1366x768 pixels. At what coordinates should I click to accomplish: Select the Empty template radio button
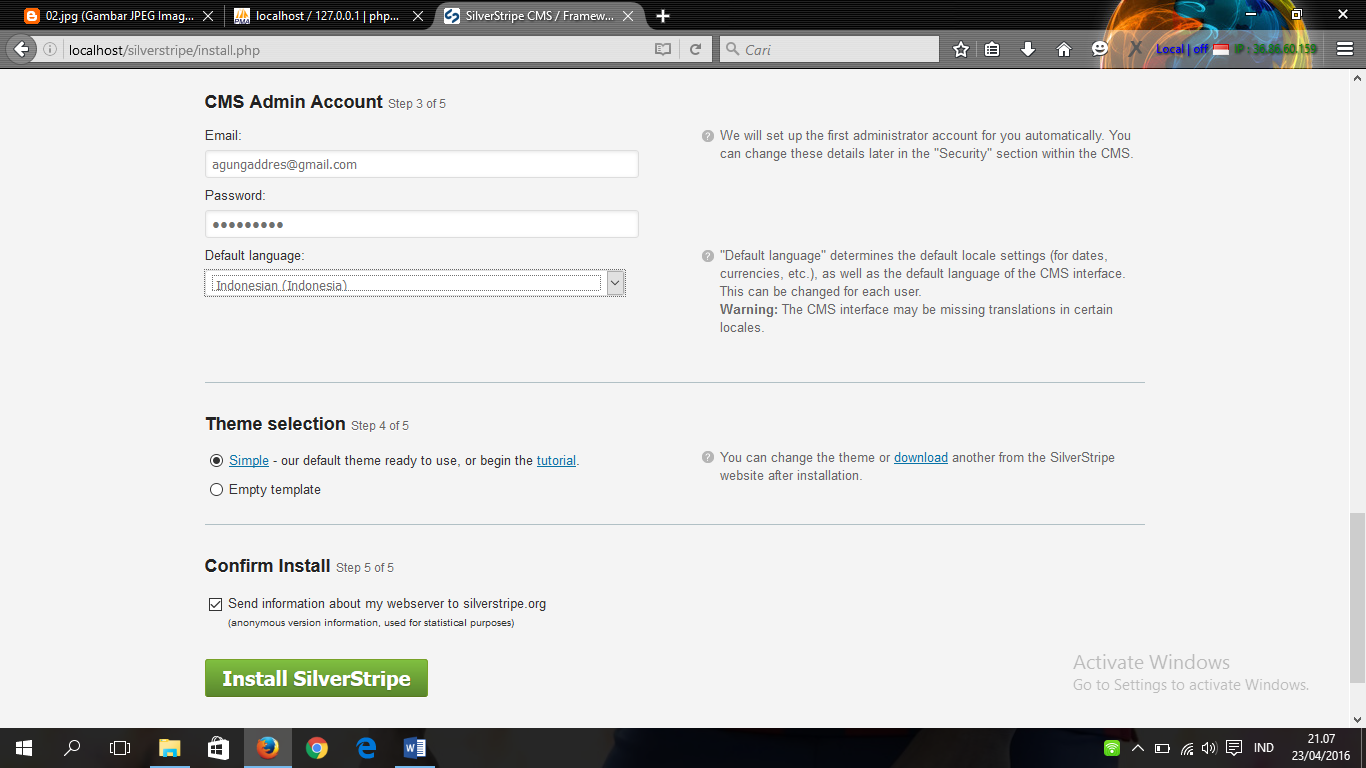pos(216,490)
